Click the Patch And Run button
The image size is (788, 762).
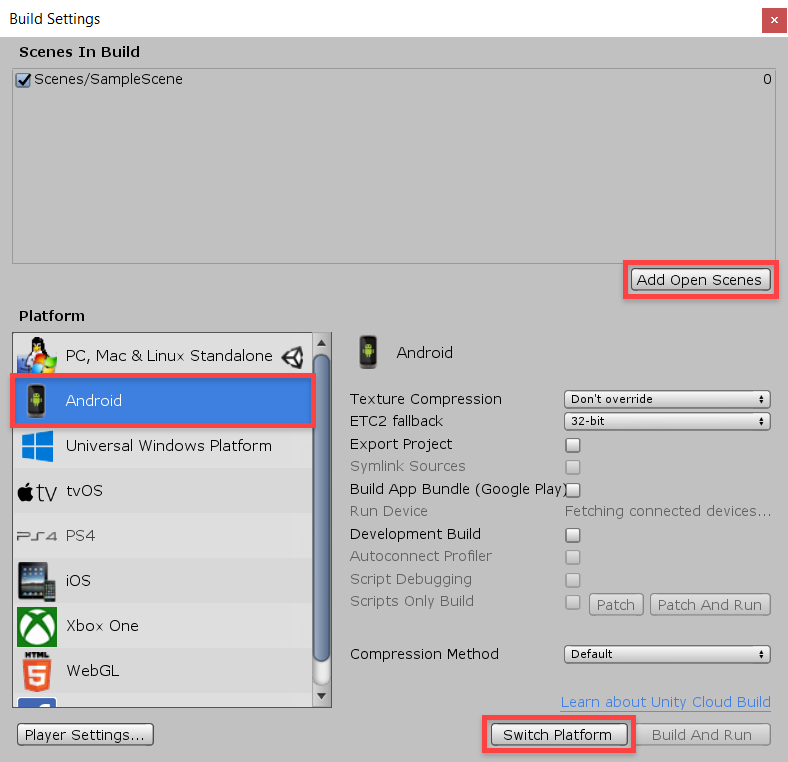pos(710,605)
